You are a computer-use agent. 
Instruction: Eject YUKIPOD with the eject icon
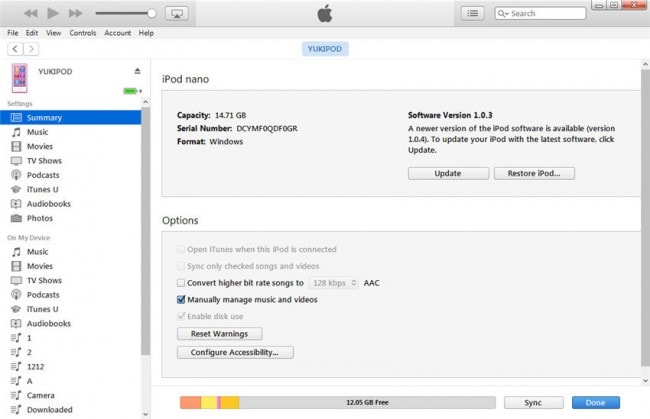coord(137,71)
